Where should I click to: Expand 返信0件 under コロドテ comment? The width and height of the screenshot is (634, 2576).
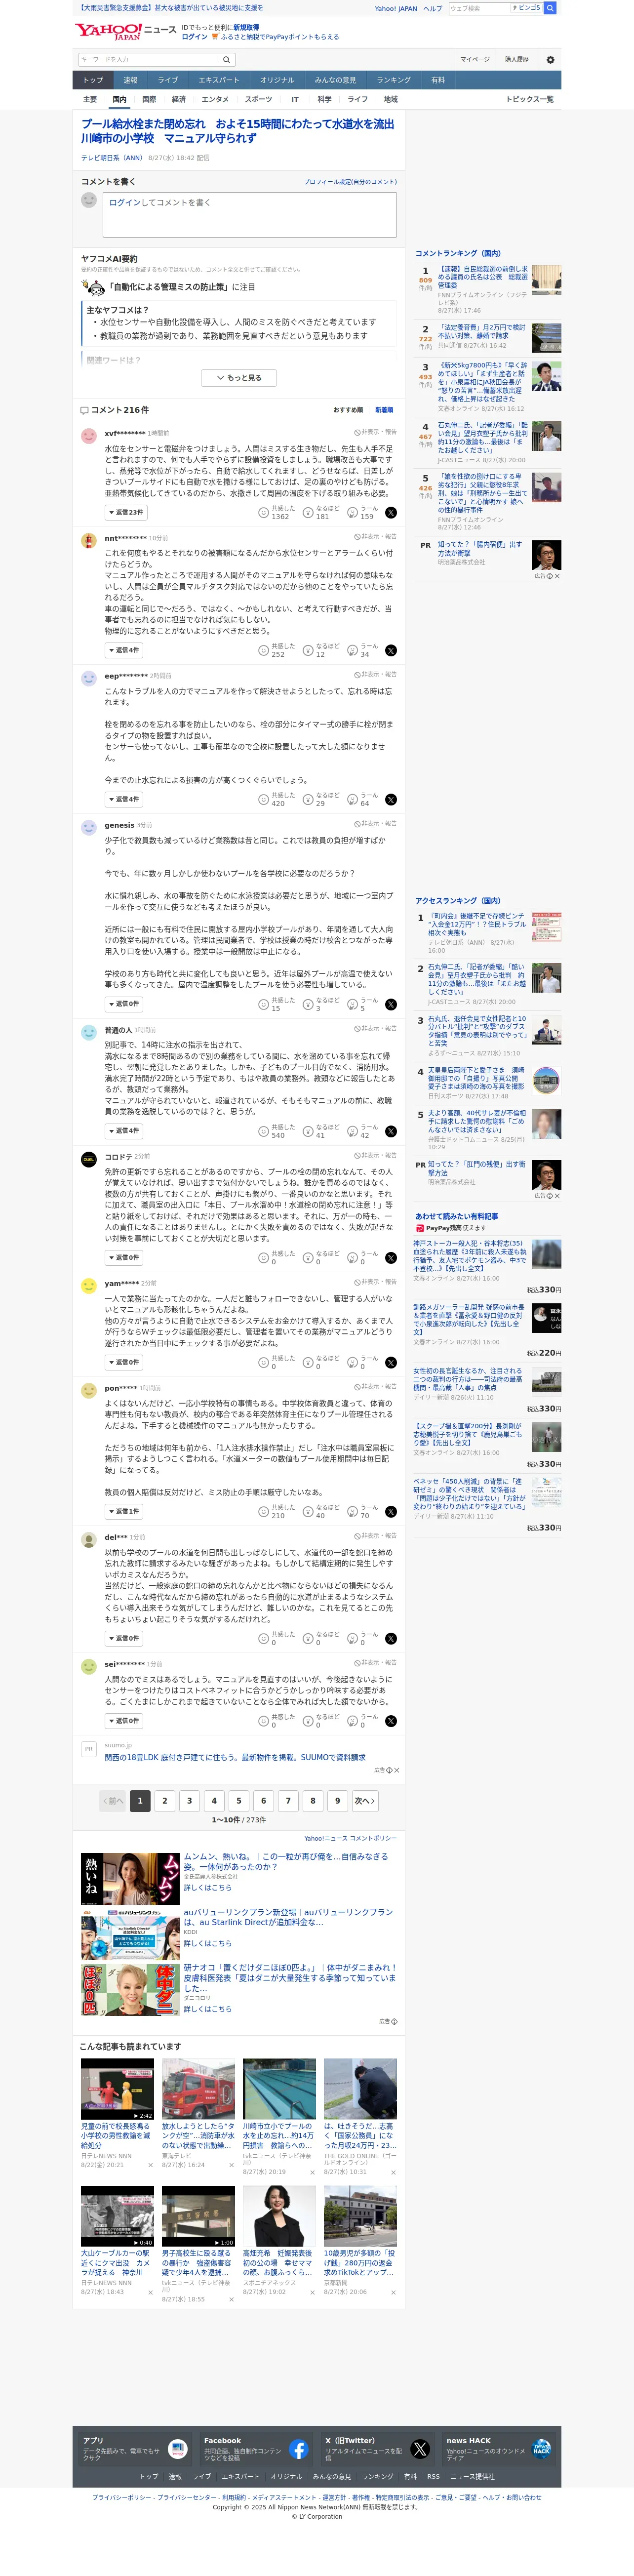click(x=124, y=1258)
